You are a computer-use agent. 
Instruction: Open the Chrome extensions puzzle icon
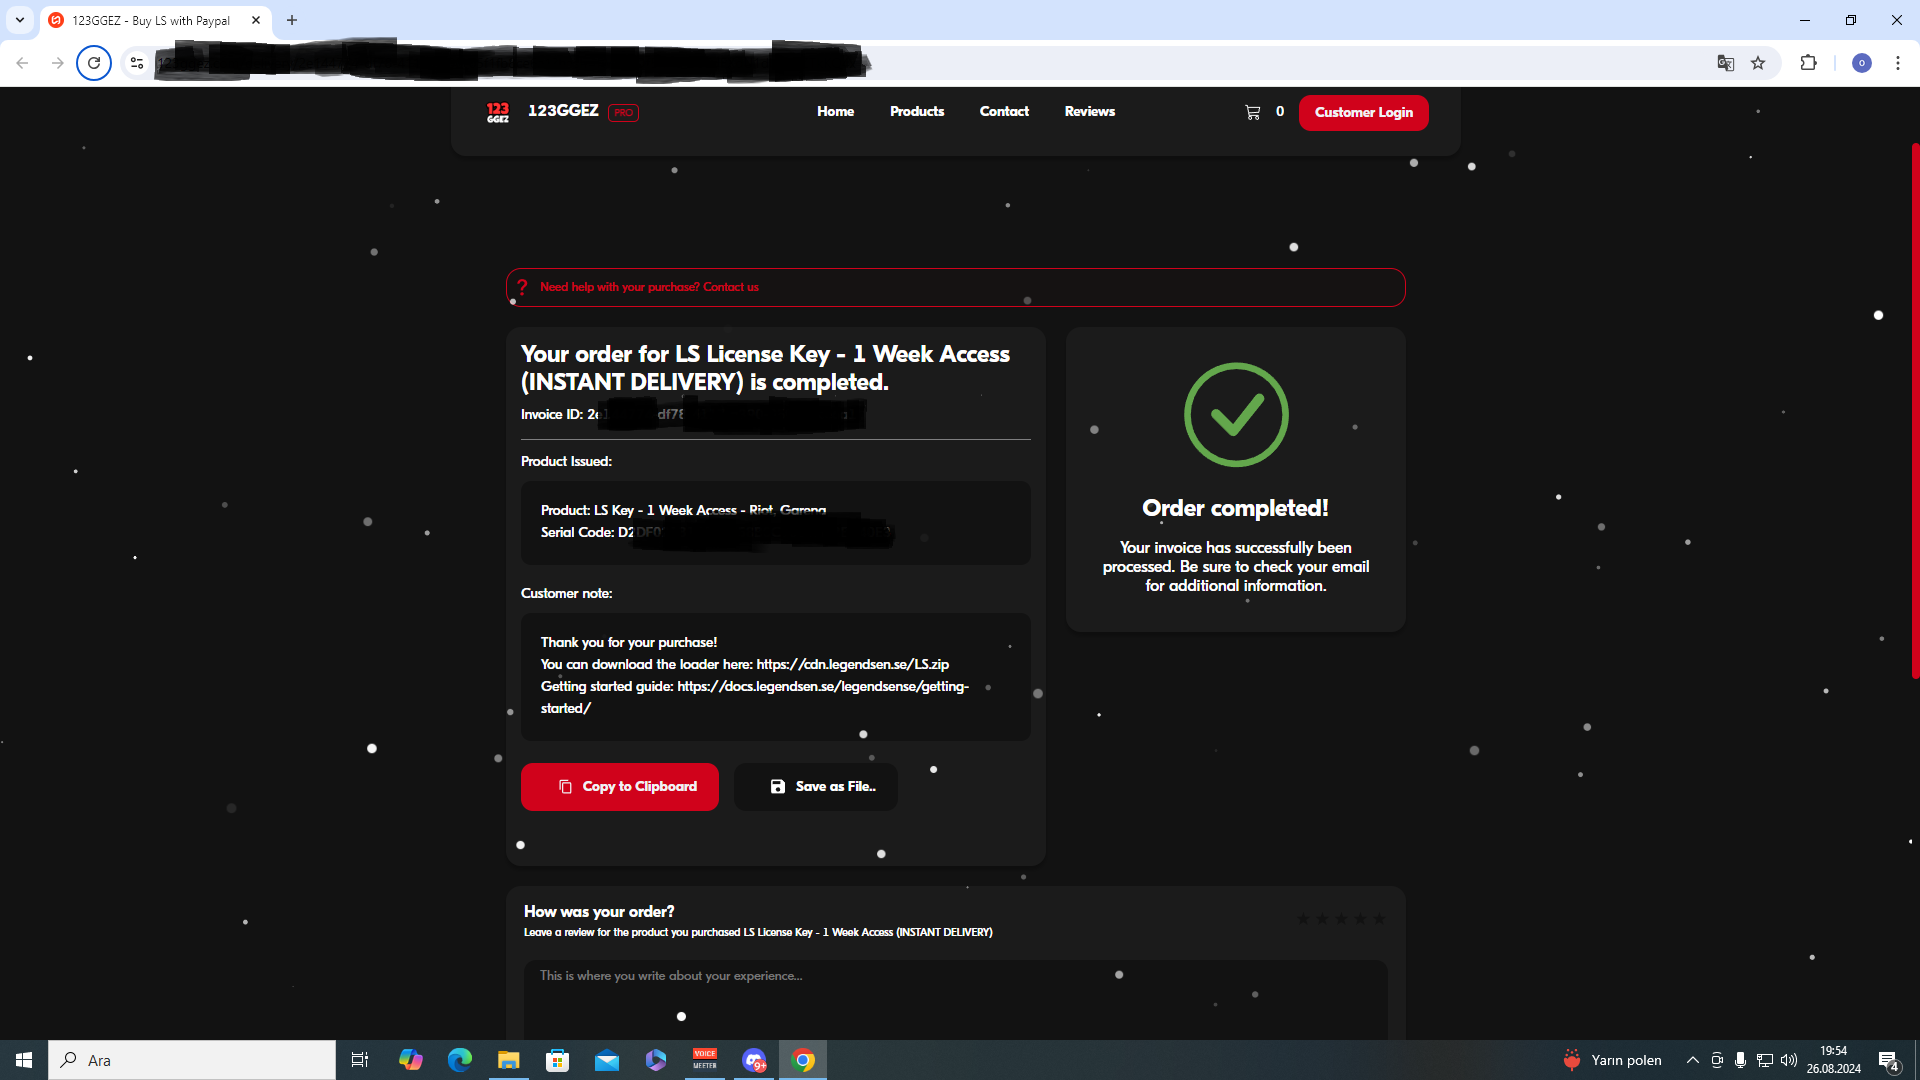[1808, 63]
